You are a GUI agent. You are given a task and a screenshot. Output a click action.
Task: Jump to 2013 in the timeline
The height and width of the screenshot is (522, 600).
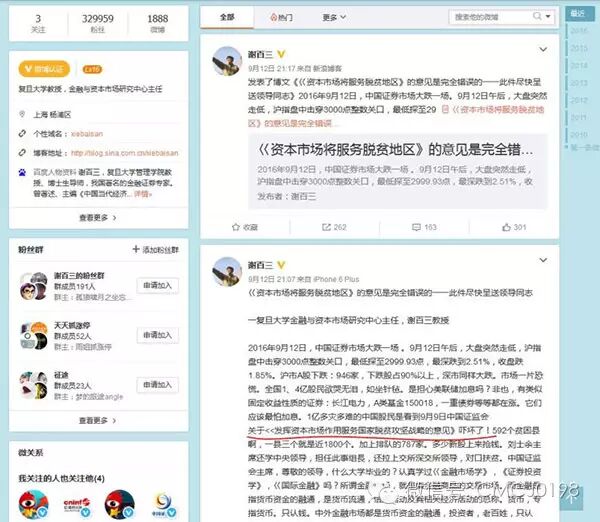(x=579, y=83)
